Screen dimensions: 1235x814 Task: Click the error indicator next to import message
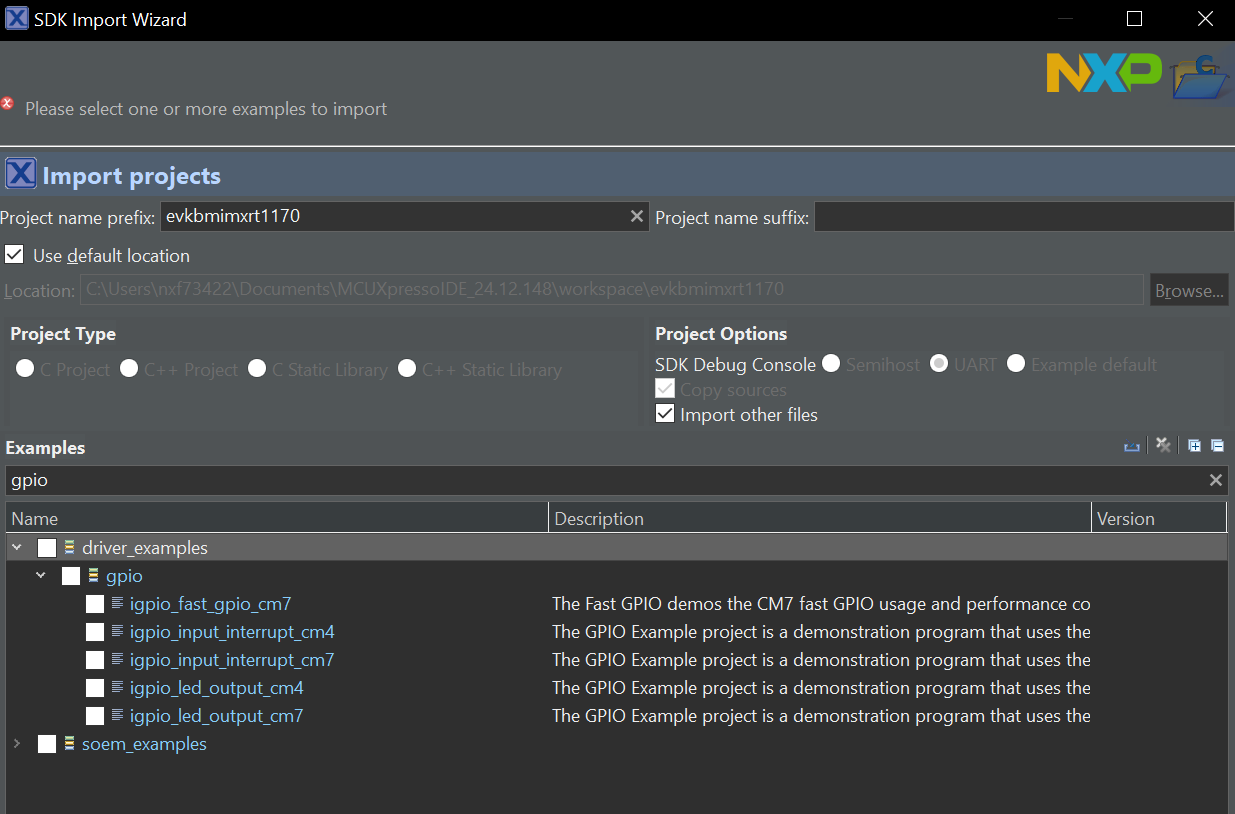10,102
